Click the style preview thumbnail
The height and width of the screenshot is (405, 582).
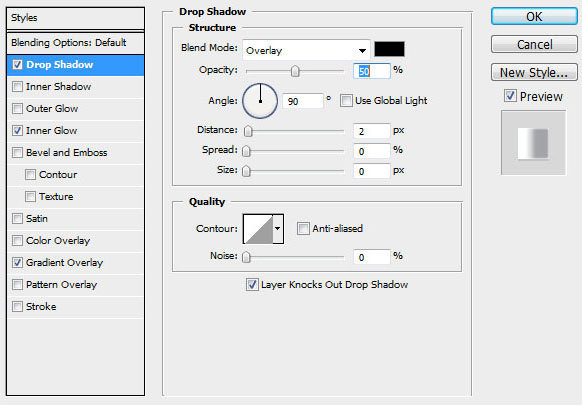coord(533,143)
